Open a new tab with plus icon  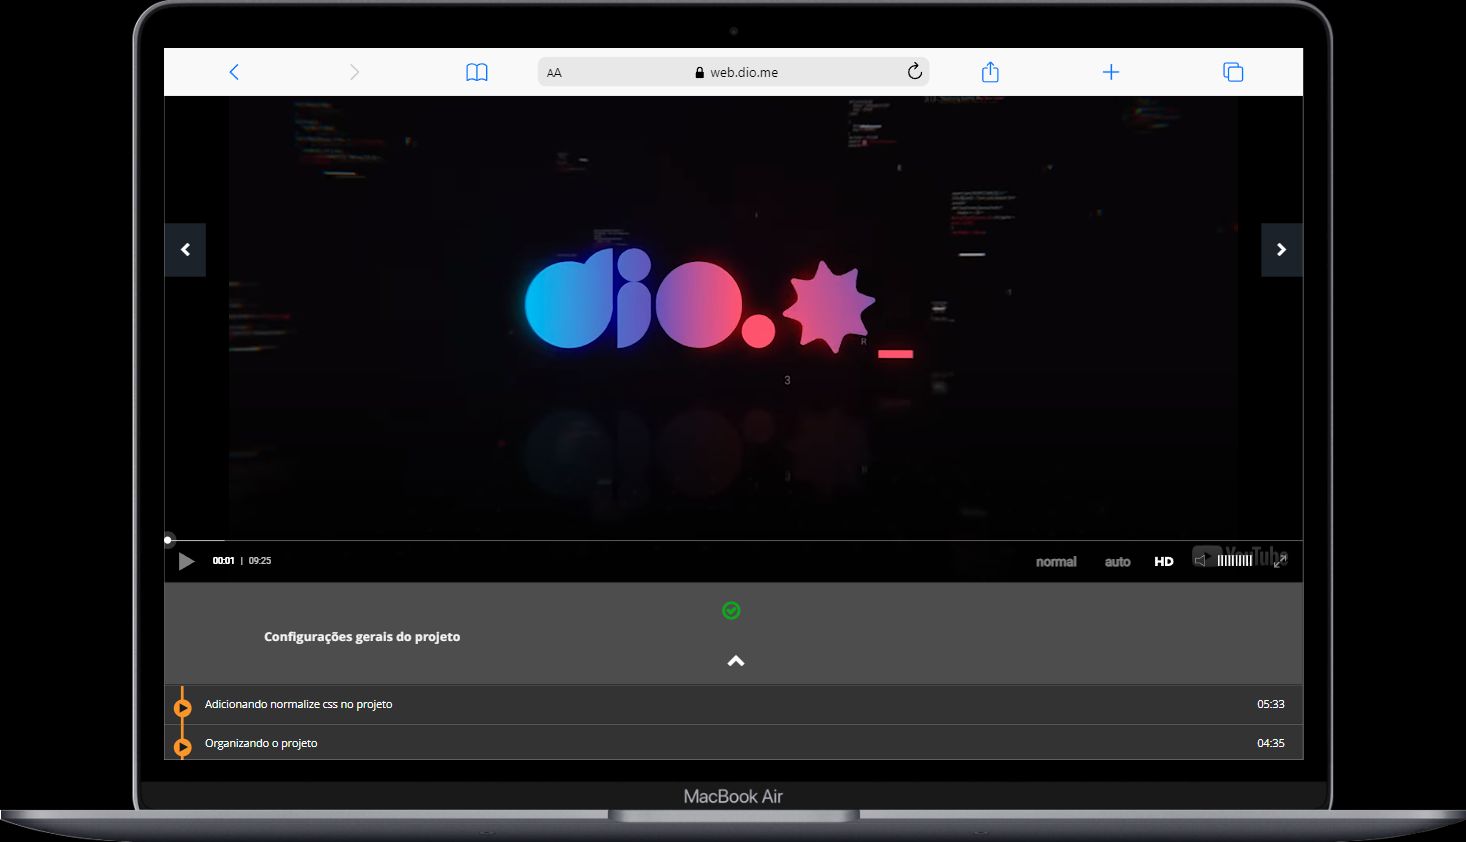point(1111,72)
